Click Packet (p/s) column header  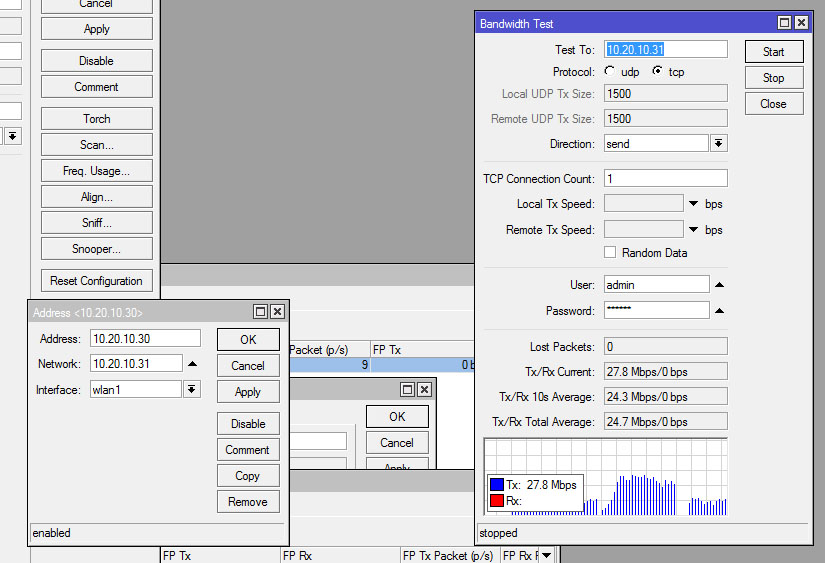(330, 349)
